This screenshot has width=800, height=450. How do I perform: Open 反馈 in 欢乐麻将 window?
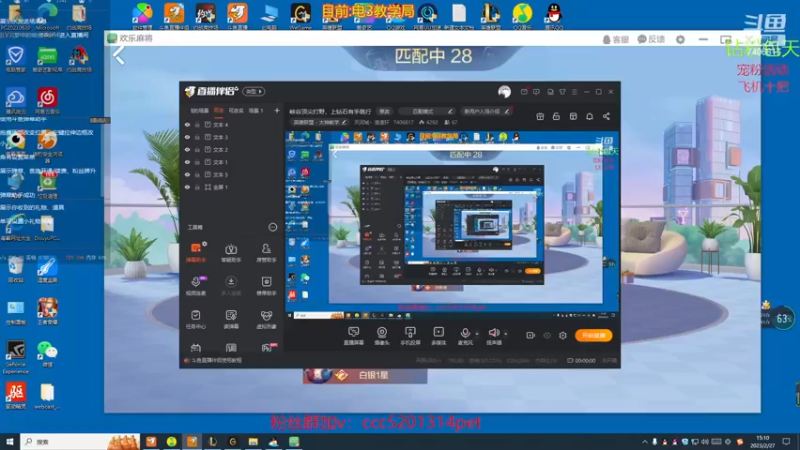coord(652,39)
